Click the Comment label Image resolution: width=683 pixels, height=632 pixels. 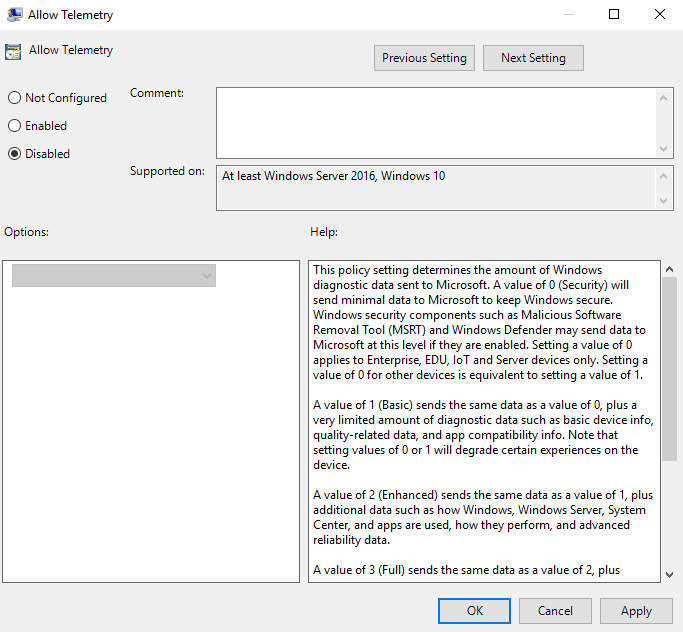[157, 93]
